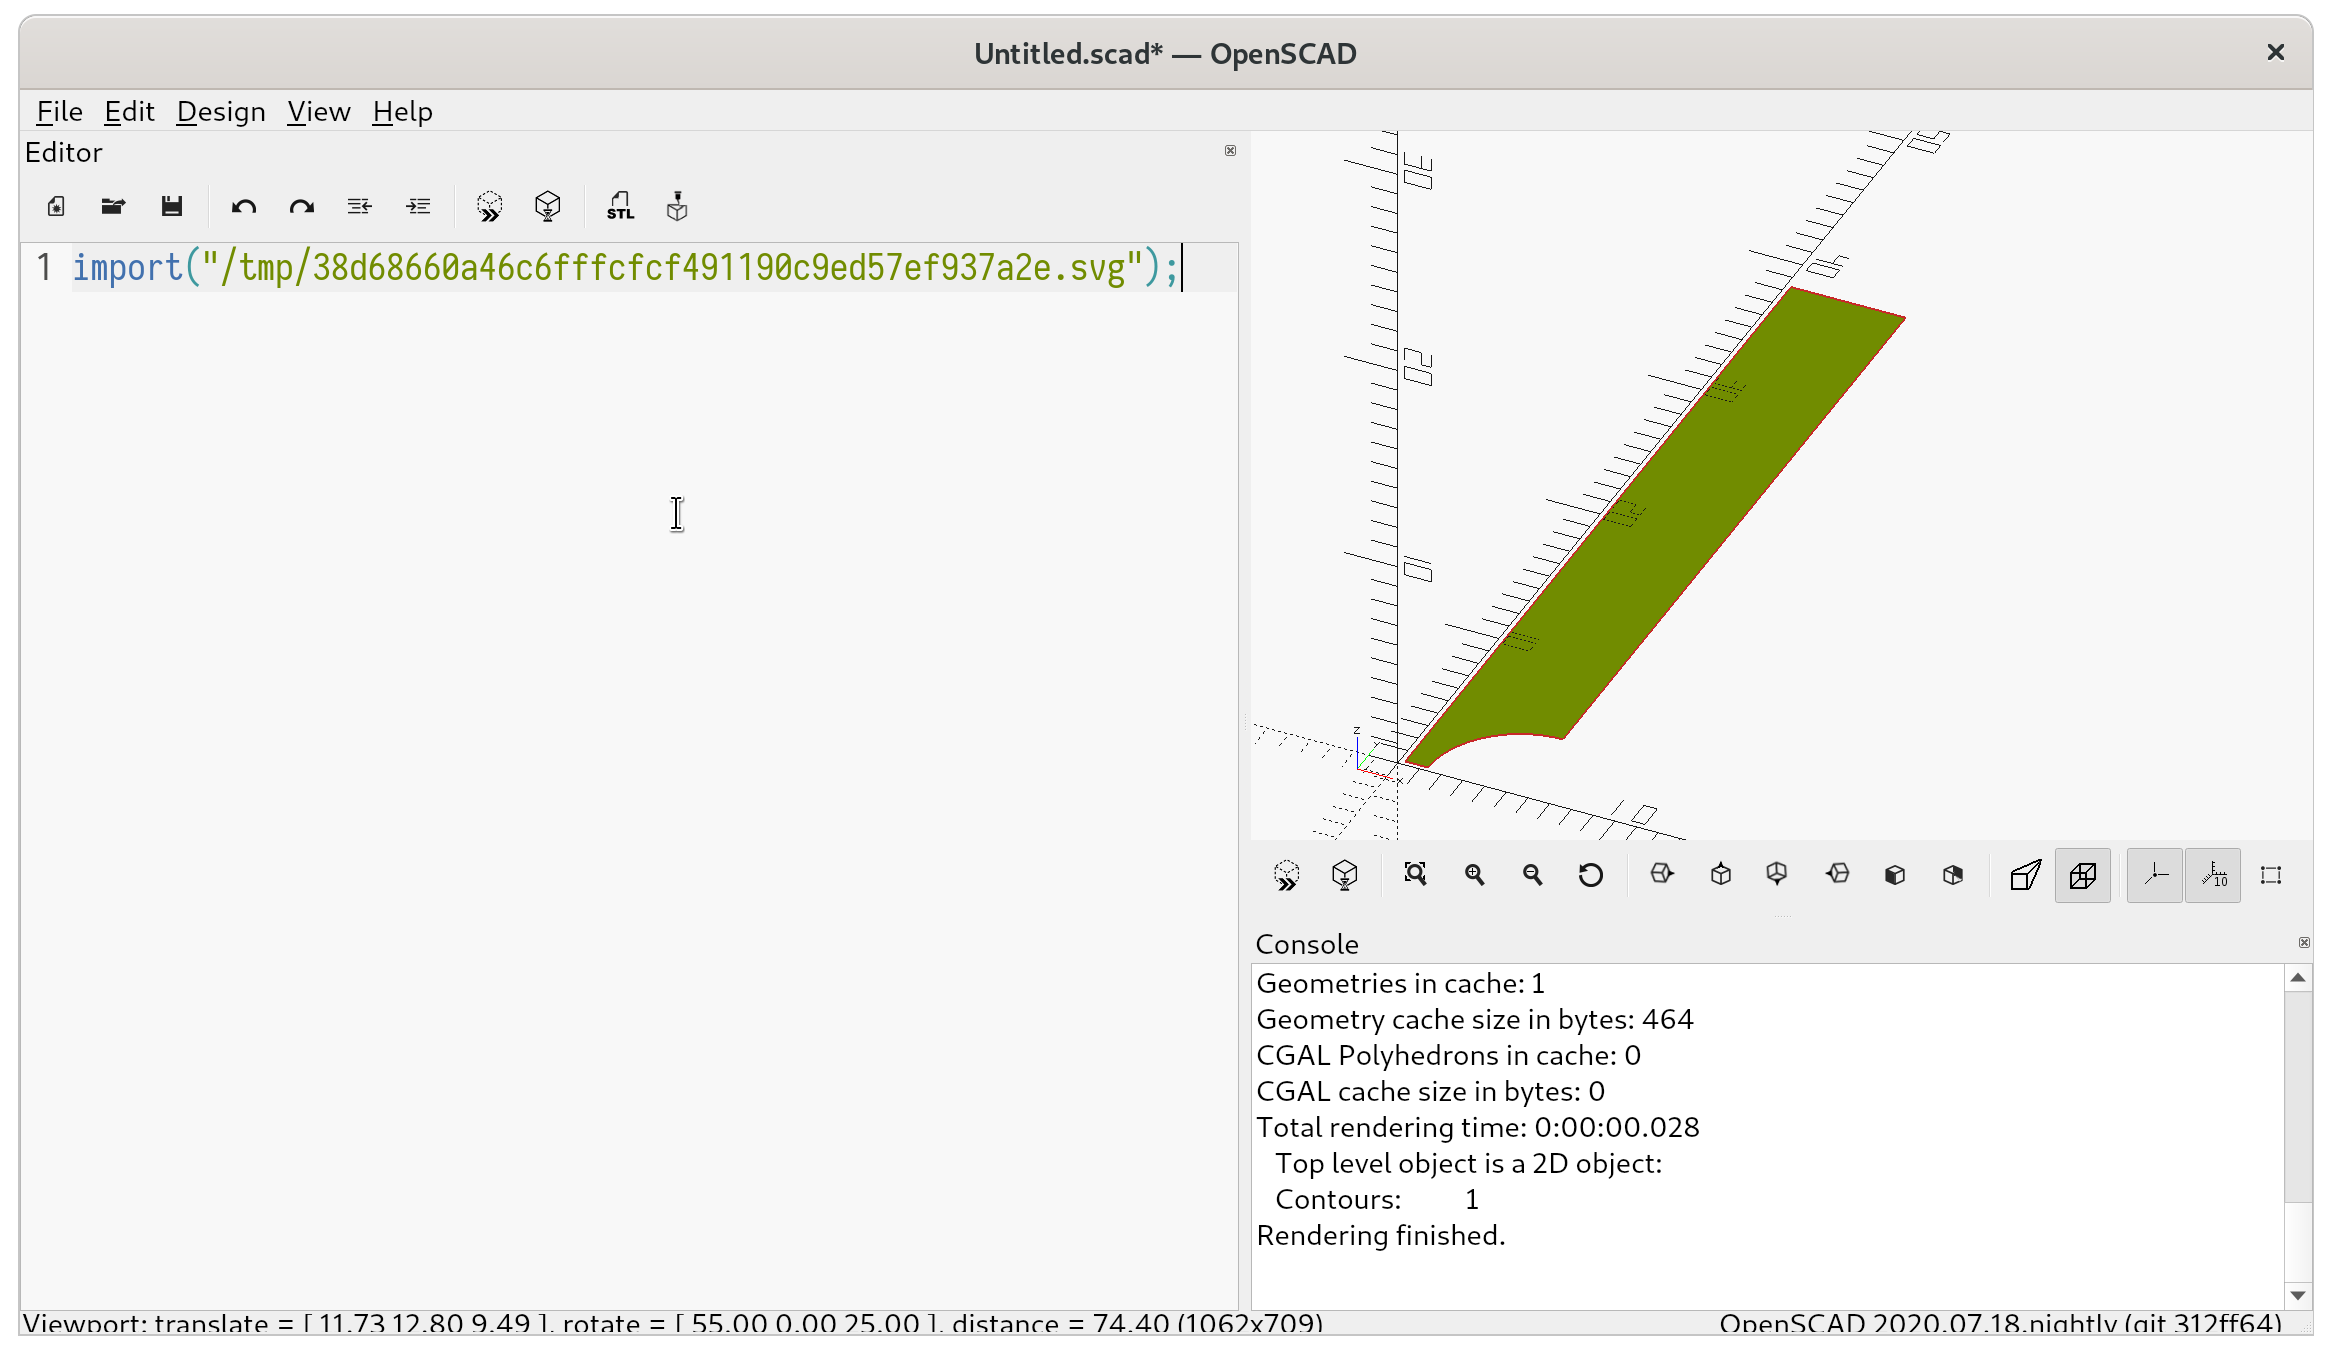Image resolution: width=2333 pixels, height=1354 pixels.
Task: Undo the last editor change
Action: [243, 207]
